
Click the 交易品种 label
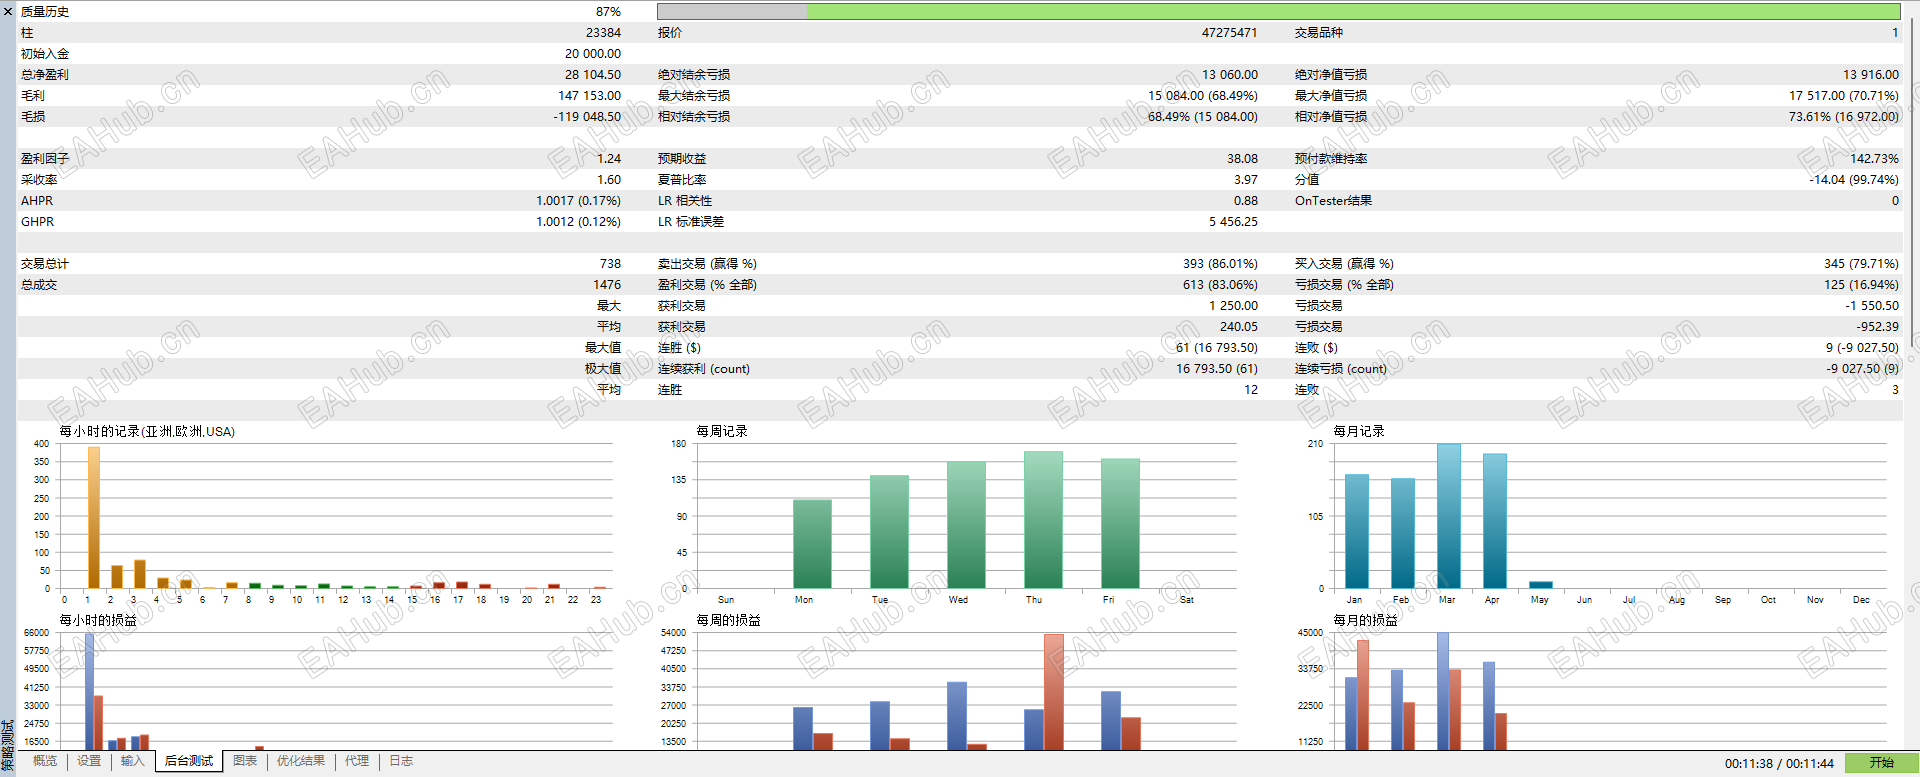(1319, 33)
